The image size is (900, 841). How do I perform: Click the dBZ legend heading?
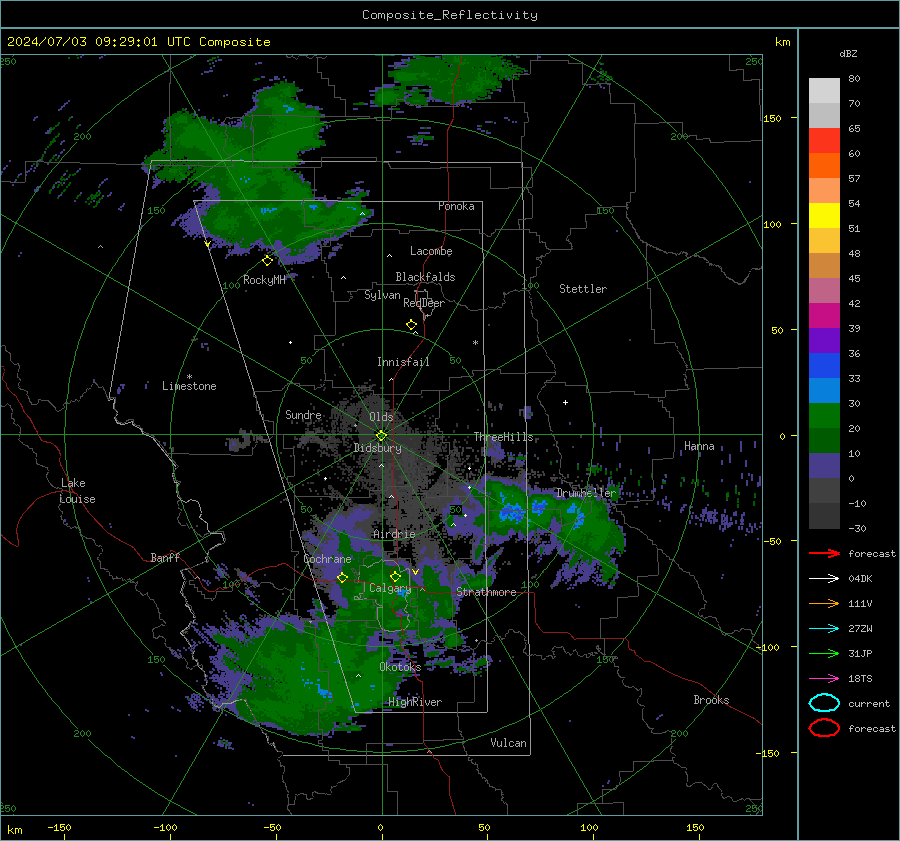click(x=848, y=53)
